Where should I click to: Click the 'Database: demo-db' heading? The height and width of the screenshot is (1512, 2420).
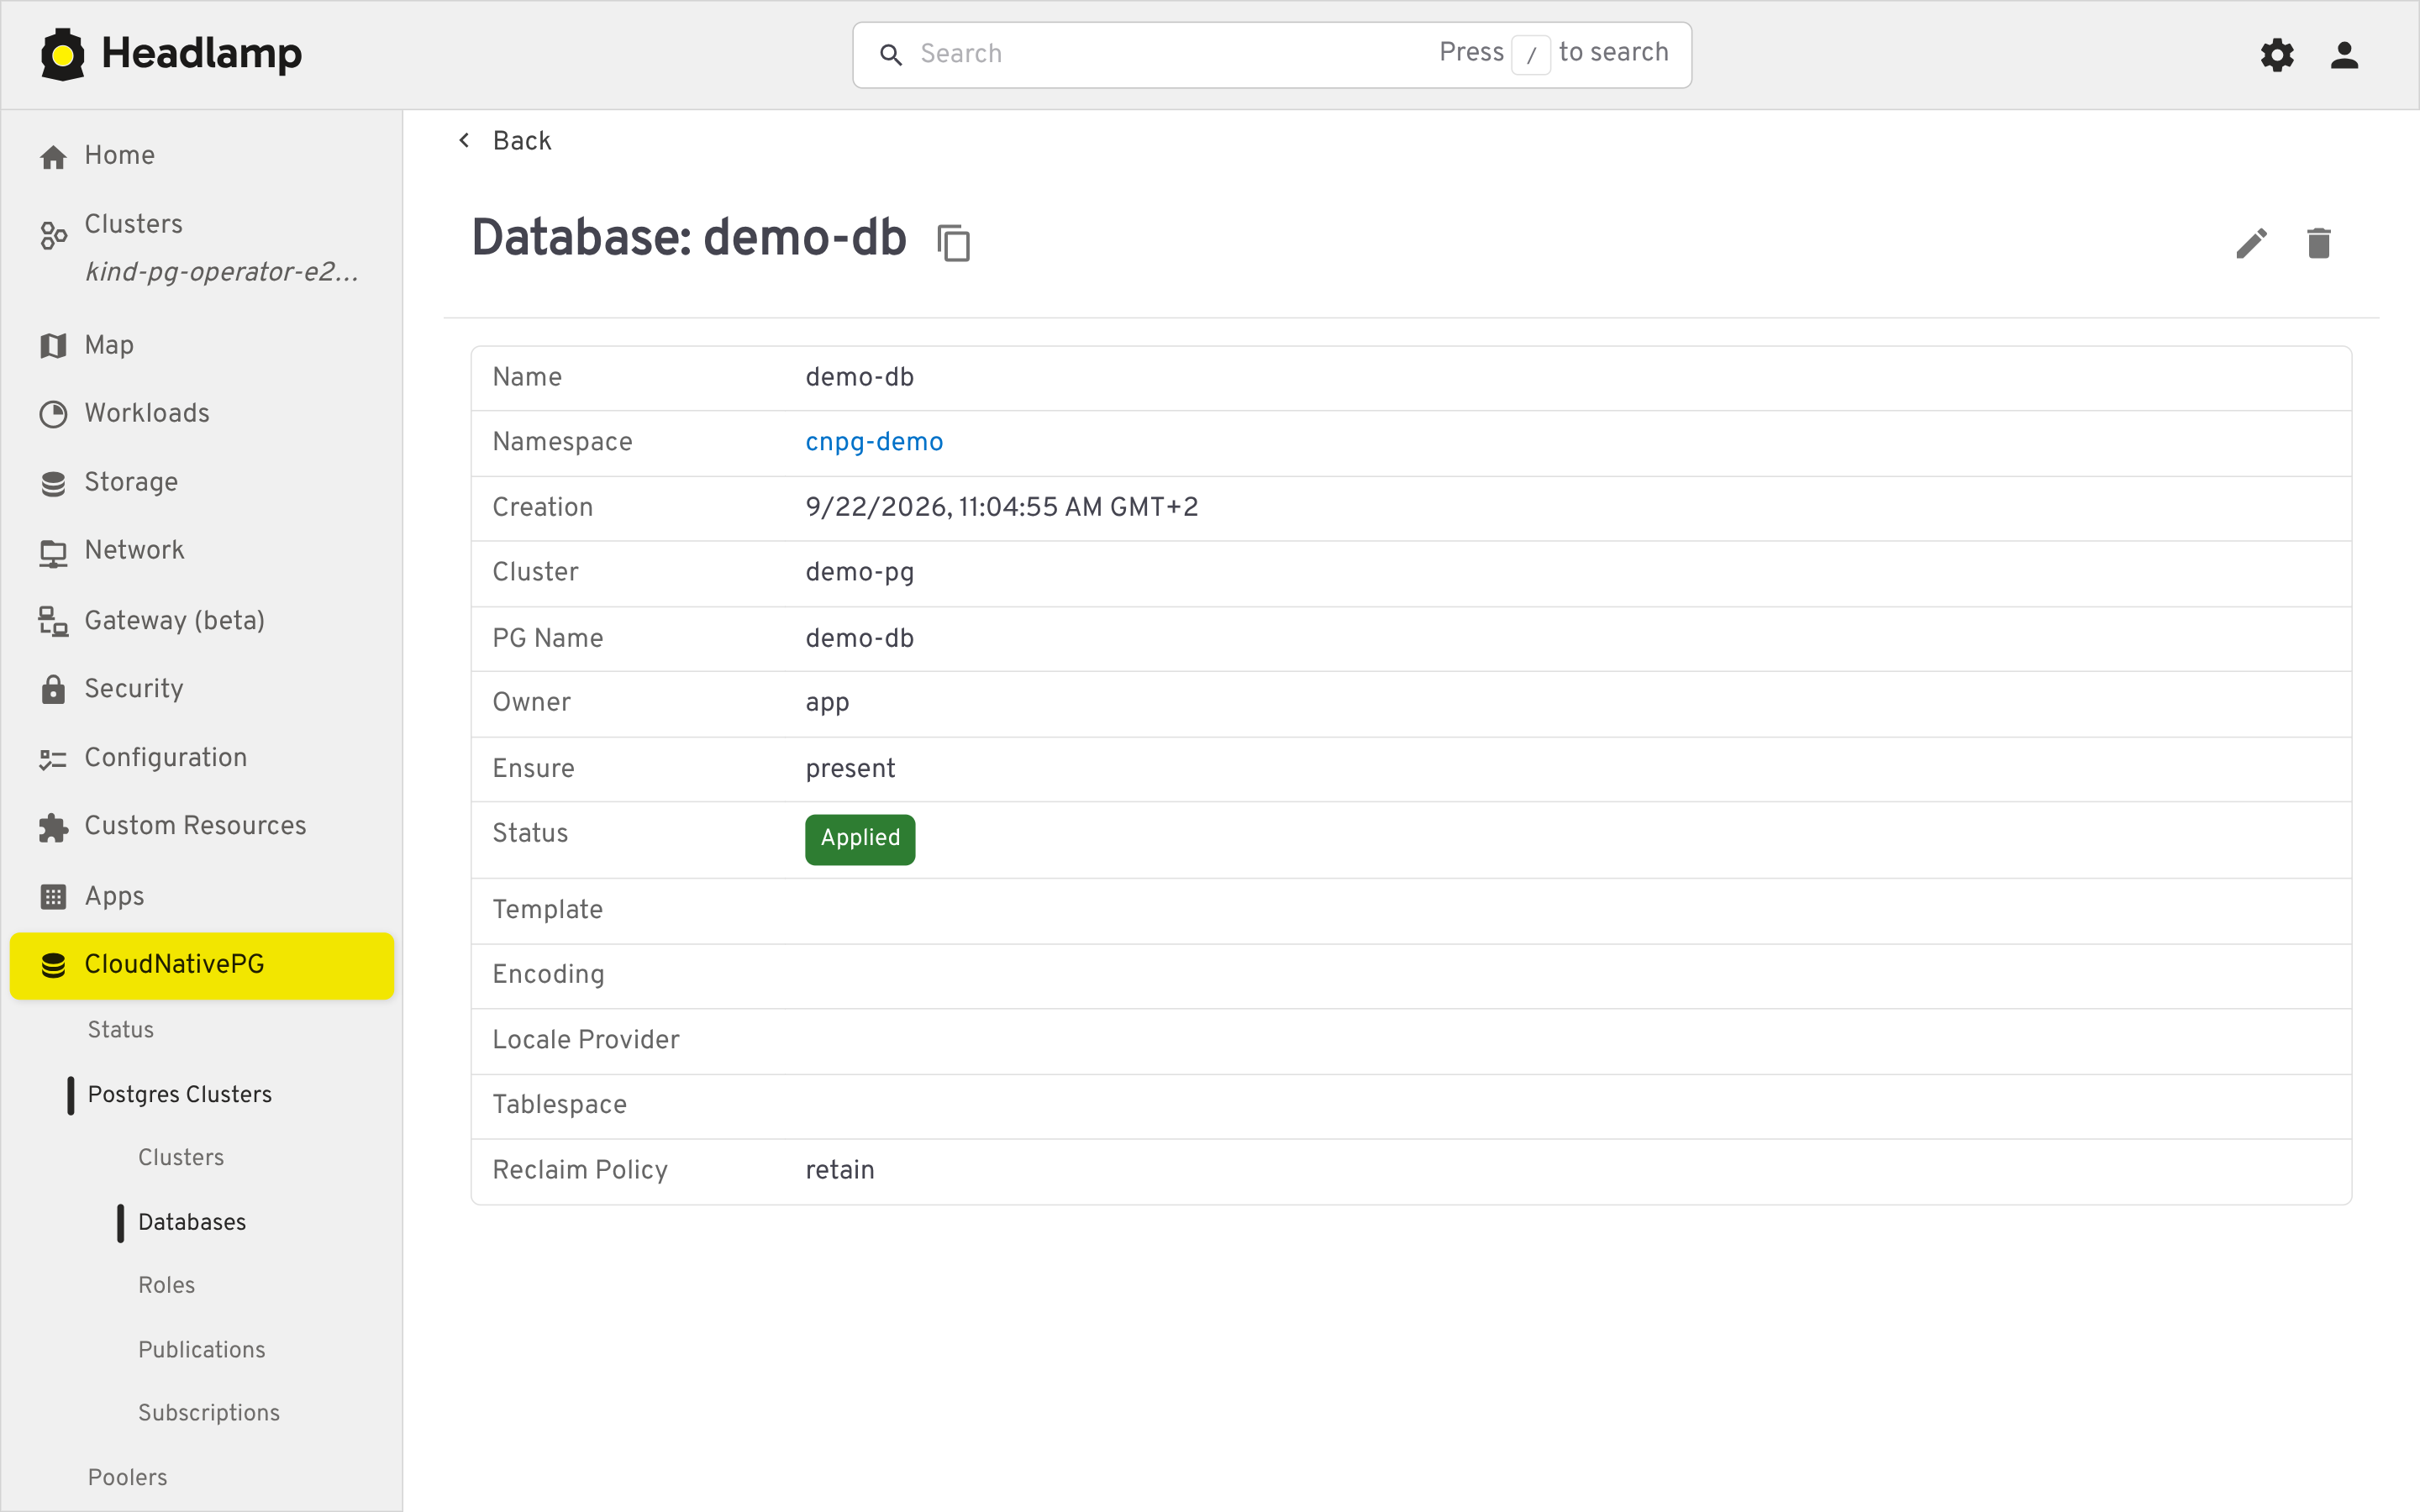point(688,238)
